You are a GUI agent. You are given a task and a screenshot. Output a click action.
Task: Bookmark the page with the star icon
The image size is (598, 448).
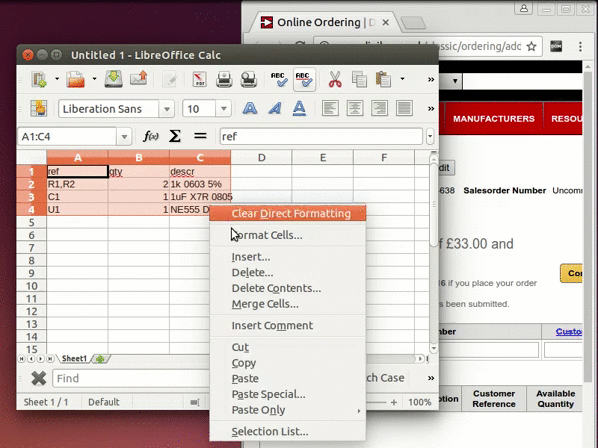(531, 47)
